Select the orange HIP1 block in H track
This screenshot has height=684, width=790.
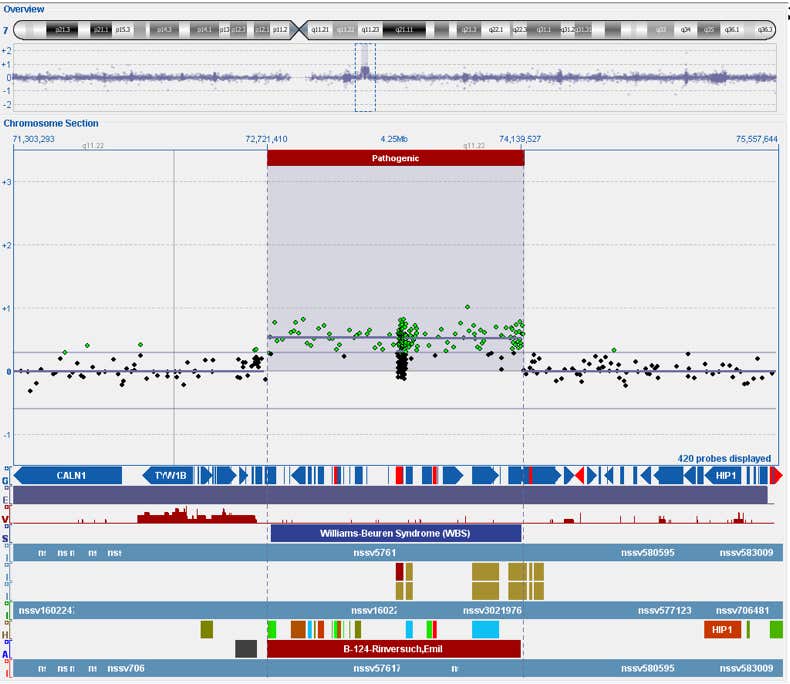click(x=722, y=630)
